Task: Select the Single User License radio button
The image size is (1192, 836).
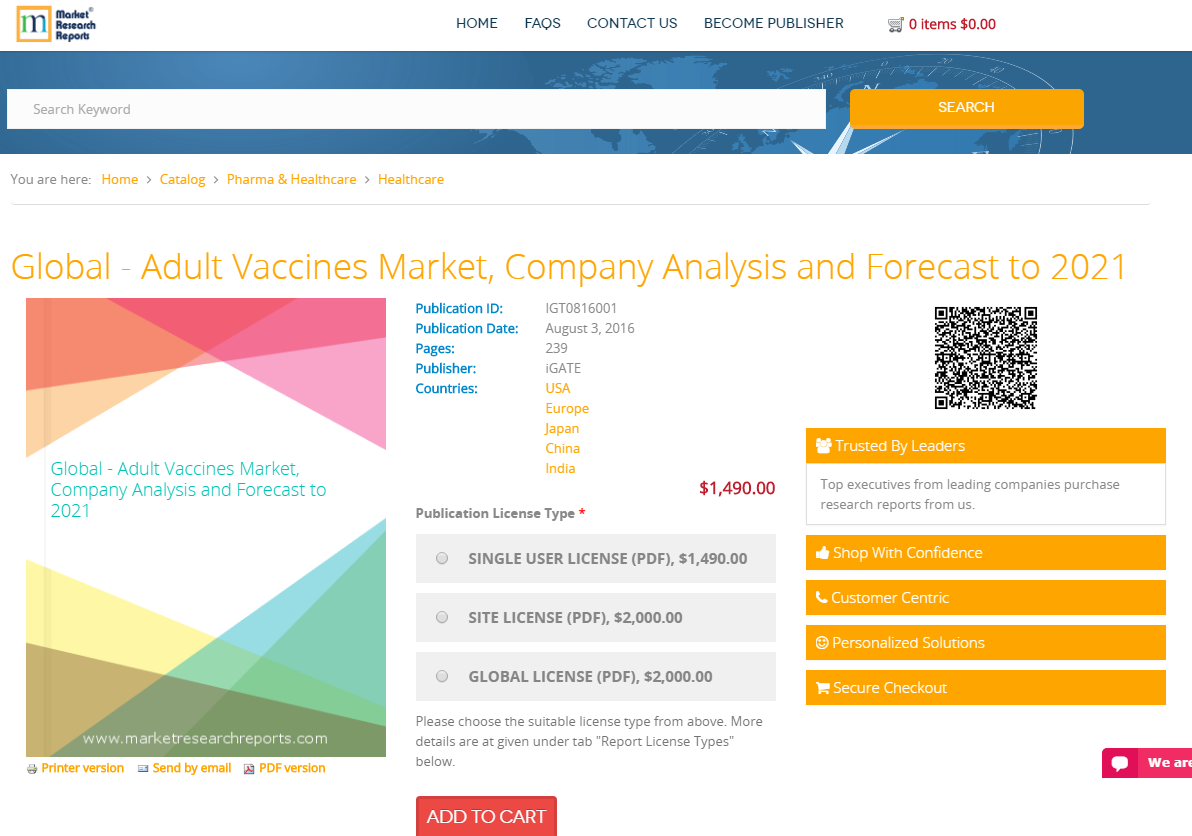Action: (442, 559)
